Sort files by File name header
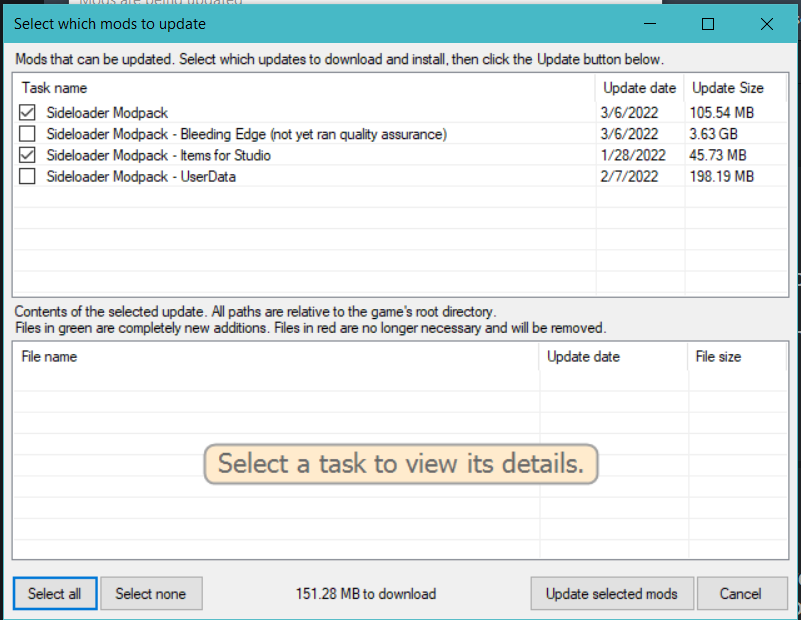801x620 pixels. (x=276, y=356)
